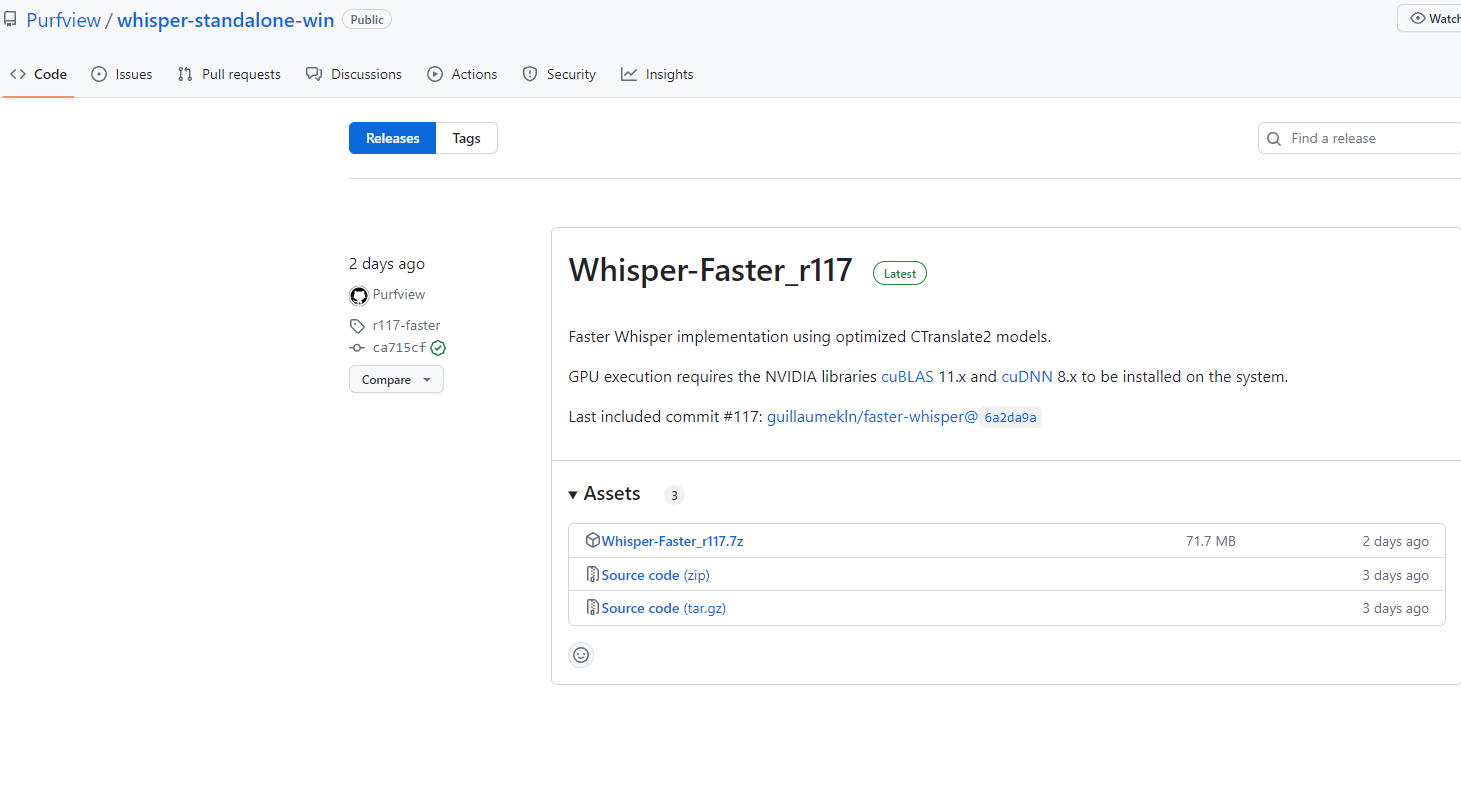The width and height of the screenshot is (1461, 806).
Task: Open the emoji reaction picker
Action: pos(581,654)
